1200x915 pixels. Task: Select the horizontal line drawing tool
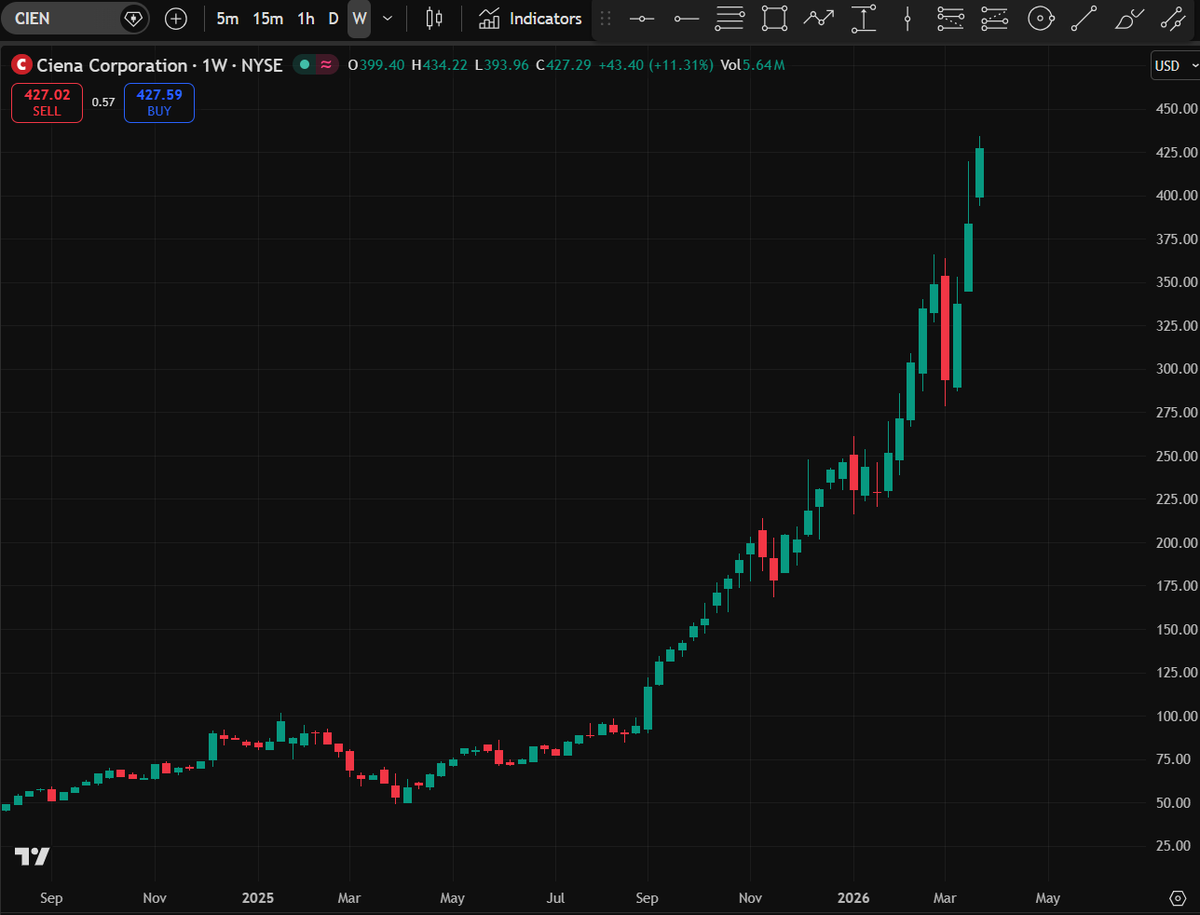point(642,18)
